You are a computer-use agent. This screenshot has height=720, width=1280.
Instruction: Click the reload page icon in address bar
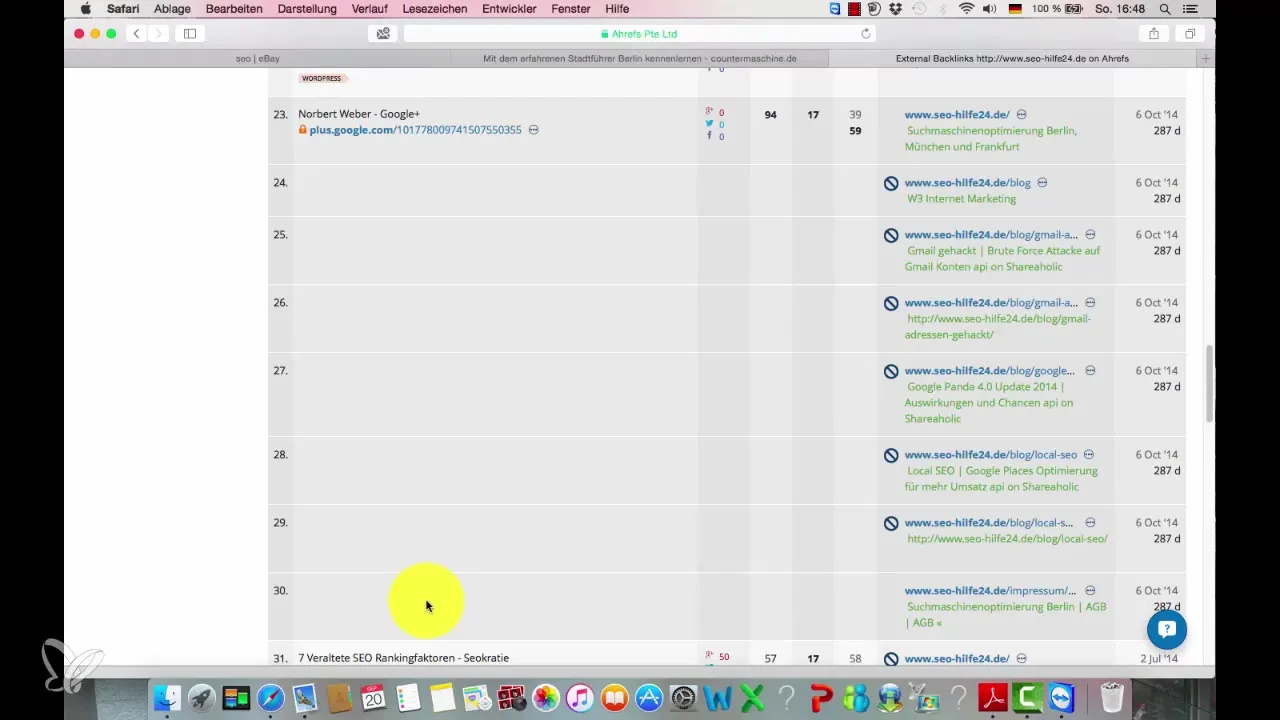click(x=866, y=33)
